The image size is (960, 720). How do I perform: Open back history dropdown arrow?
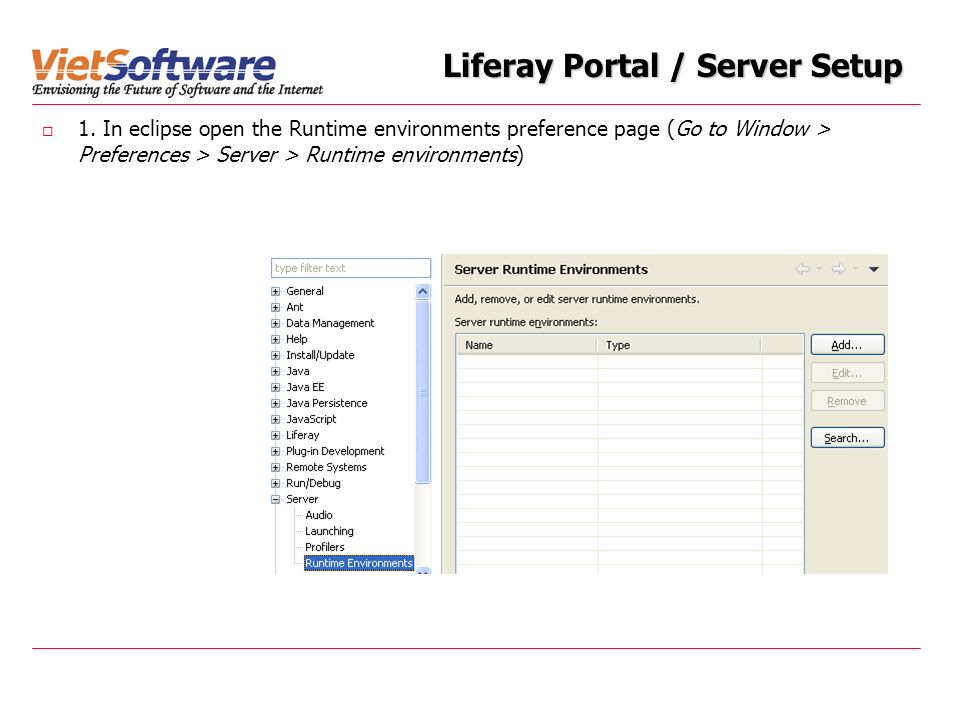click(819, 269)
